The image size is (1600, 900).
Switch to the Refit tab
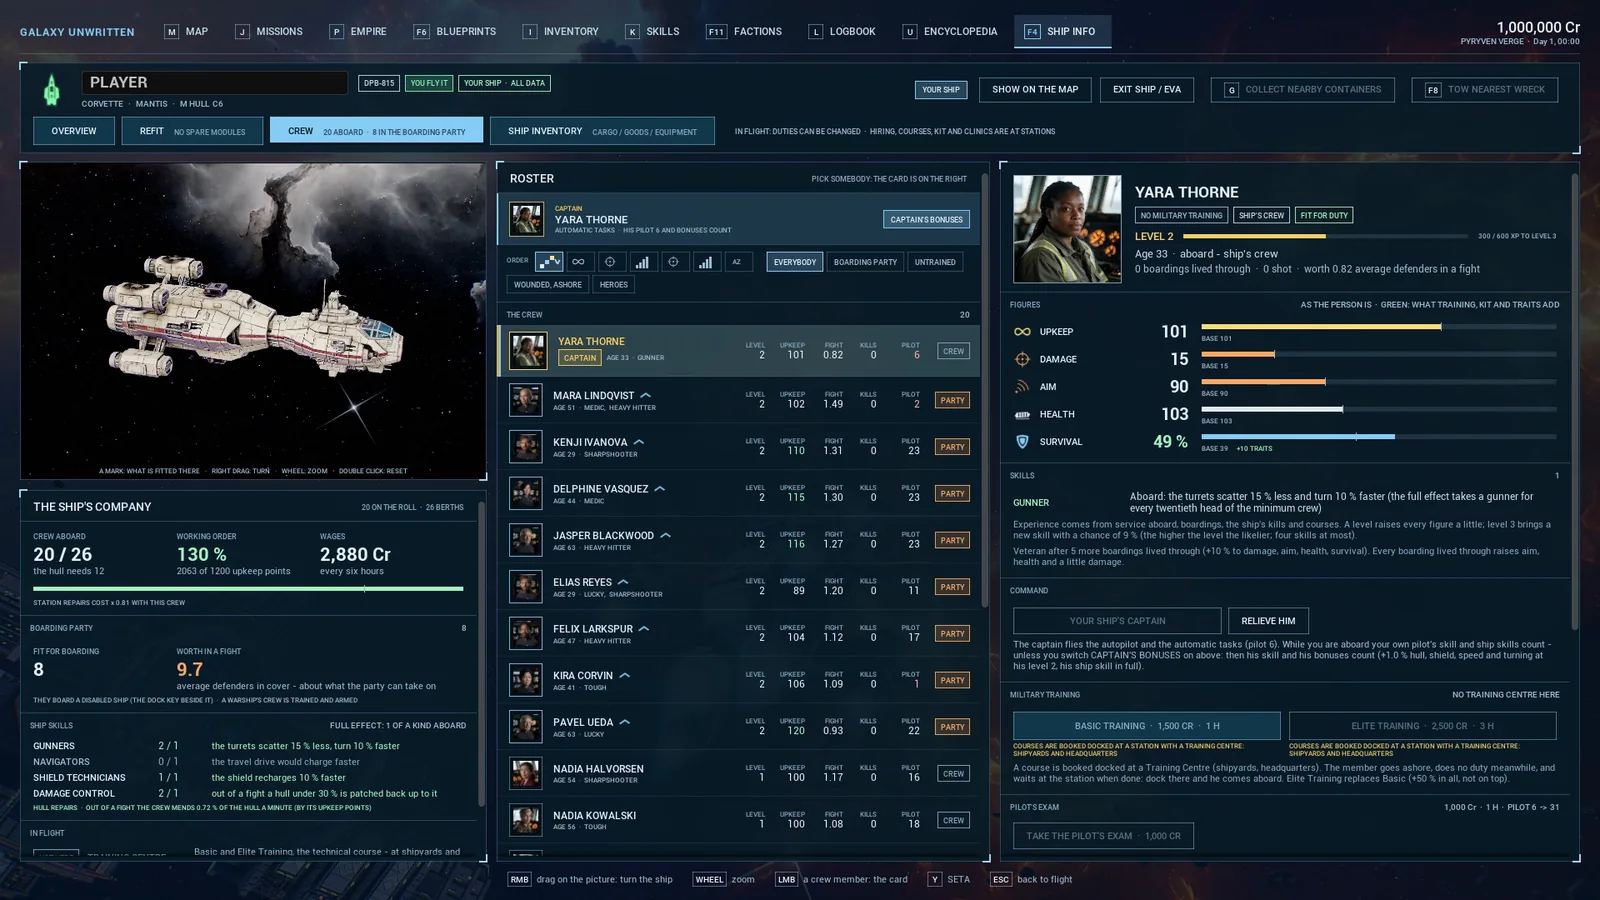[192, 131]
